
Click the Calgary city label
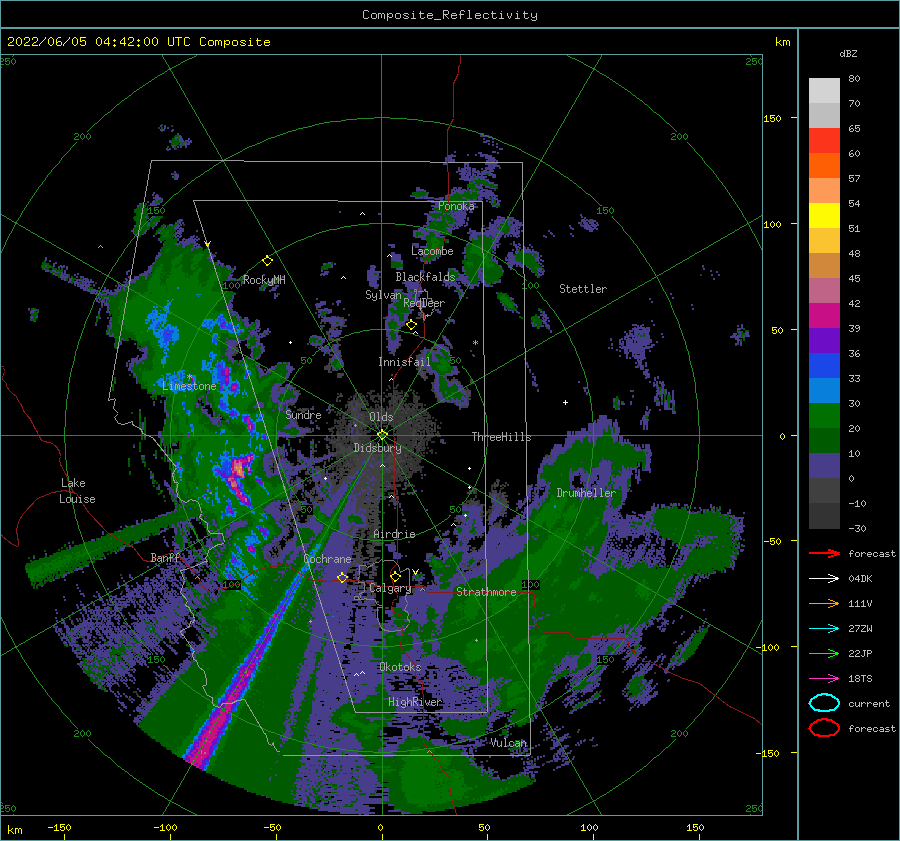[390, 588]
